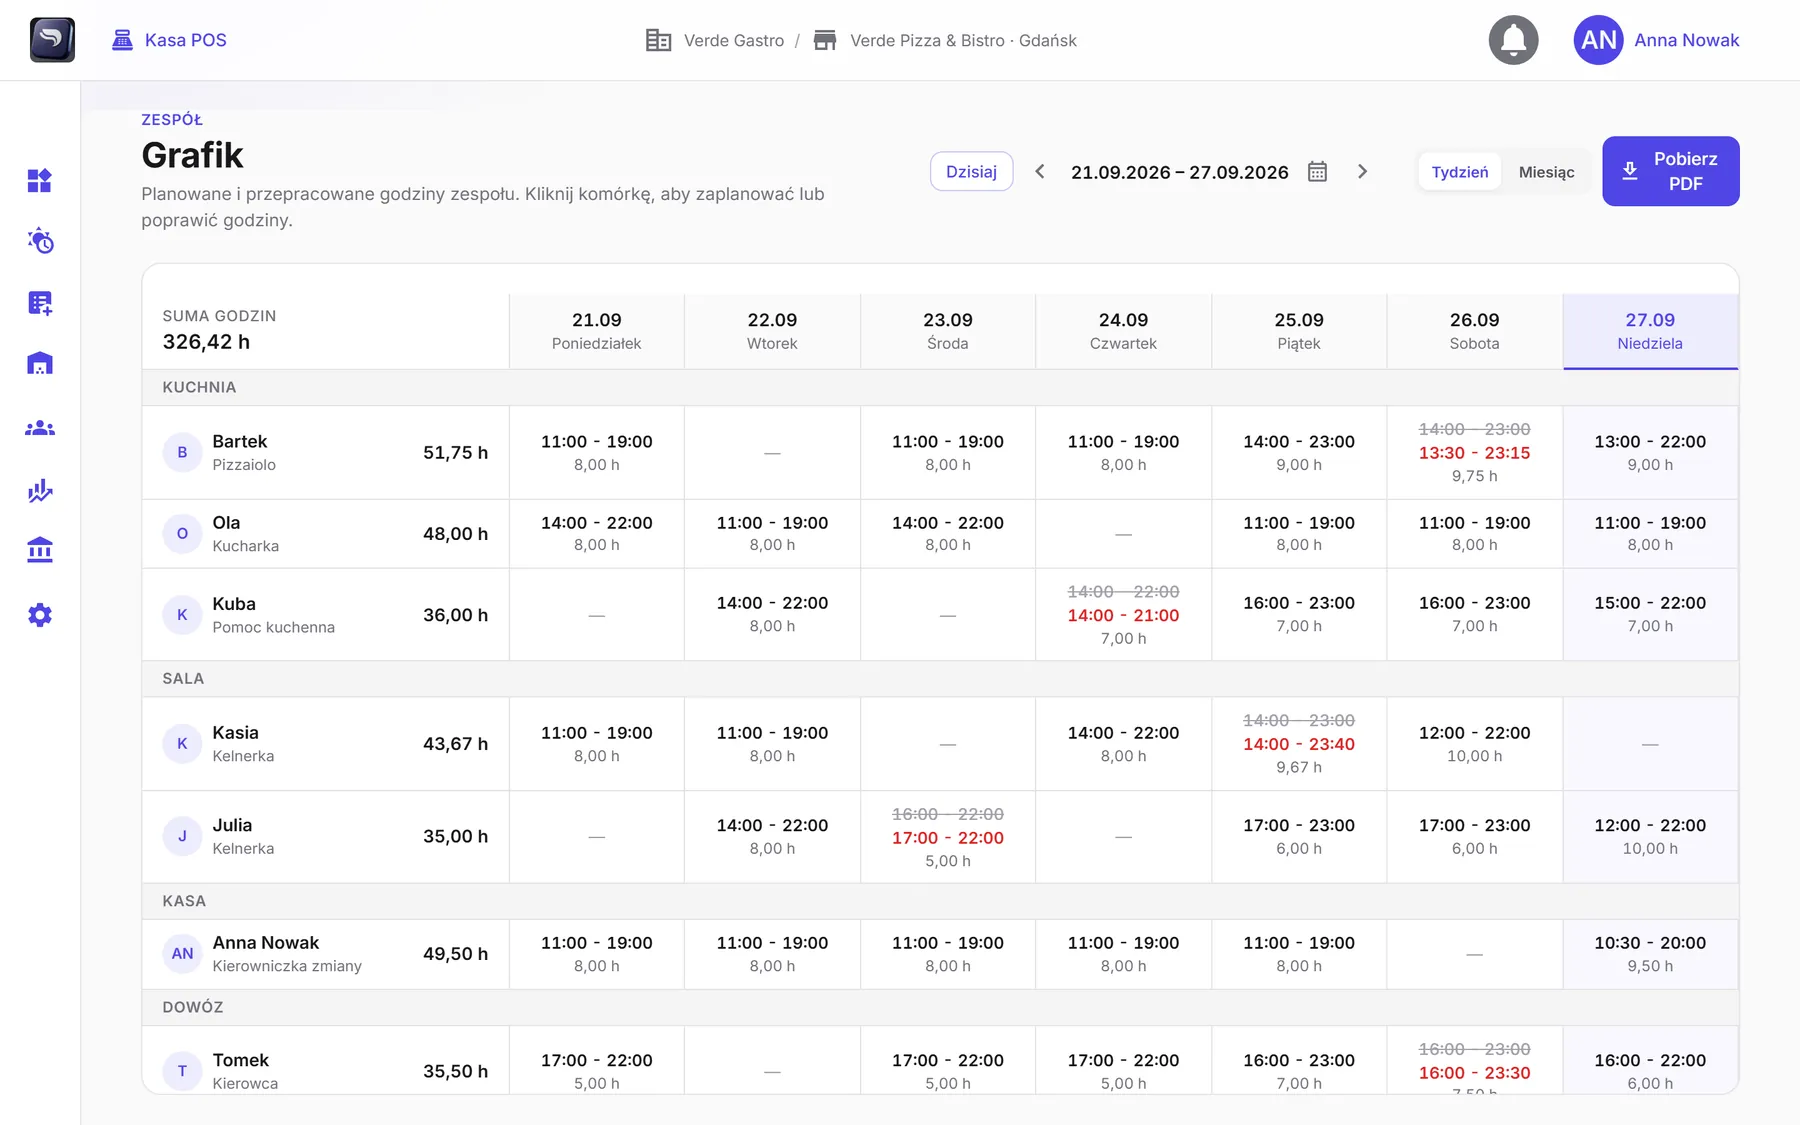1800x1125 pixels.
Task: Open the time tracking clock icon in sidebar
Action: click(40, 241)
